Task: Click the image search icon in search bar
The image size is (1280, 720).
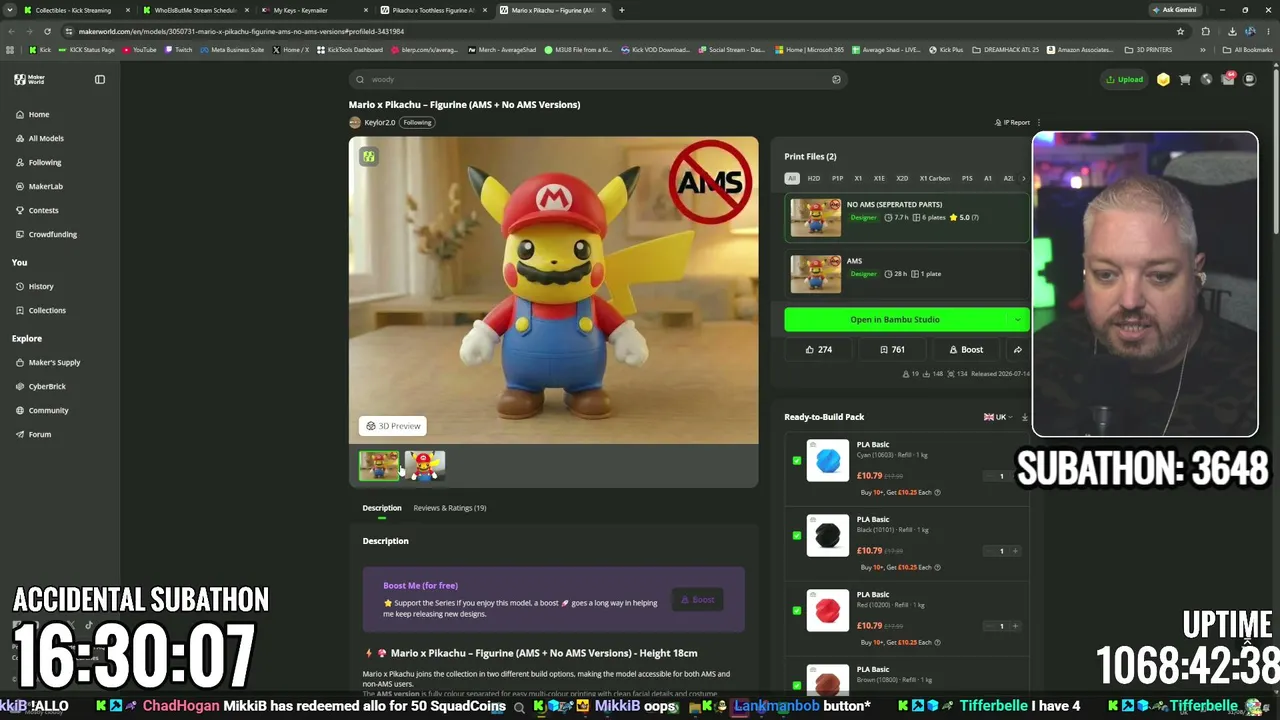Action: point(836,79)
